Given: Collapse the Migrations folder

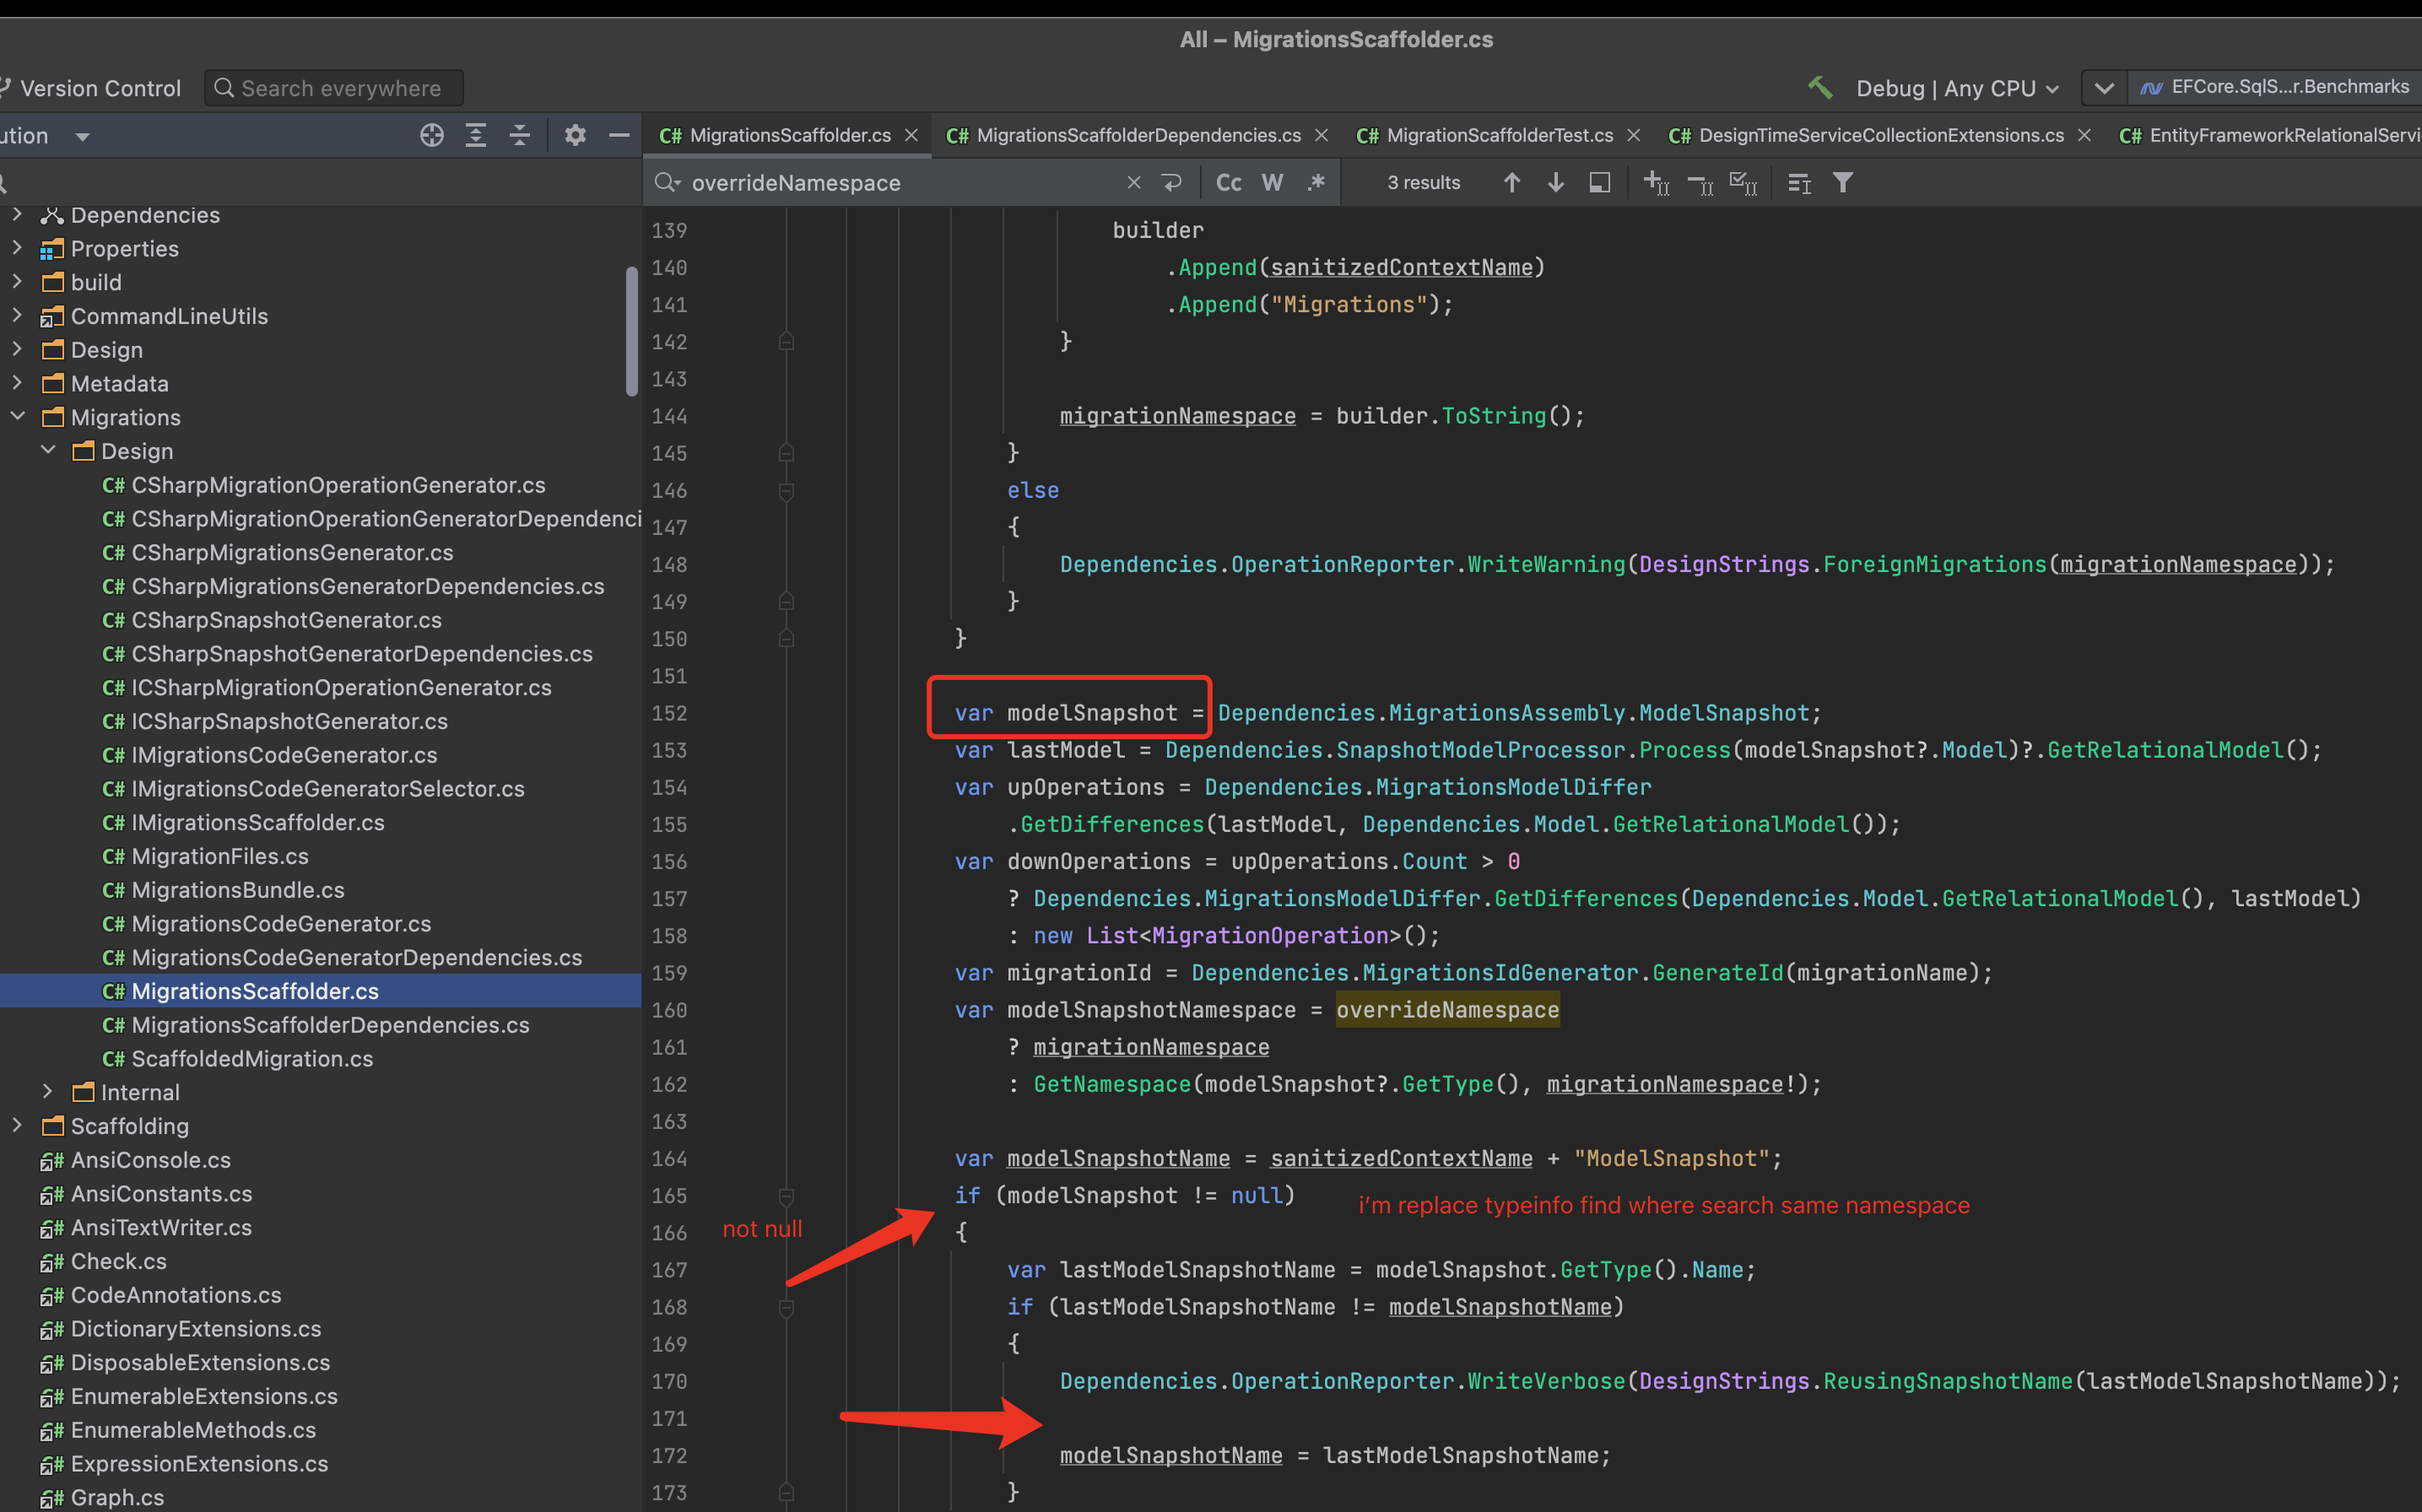Looking at the screenshot, I should click(17, 416).
